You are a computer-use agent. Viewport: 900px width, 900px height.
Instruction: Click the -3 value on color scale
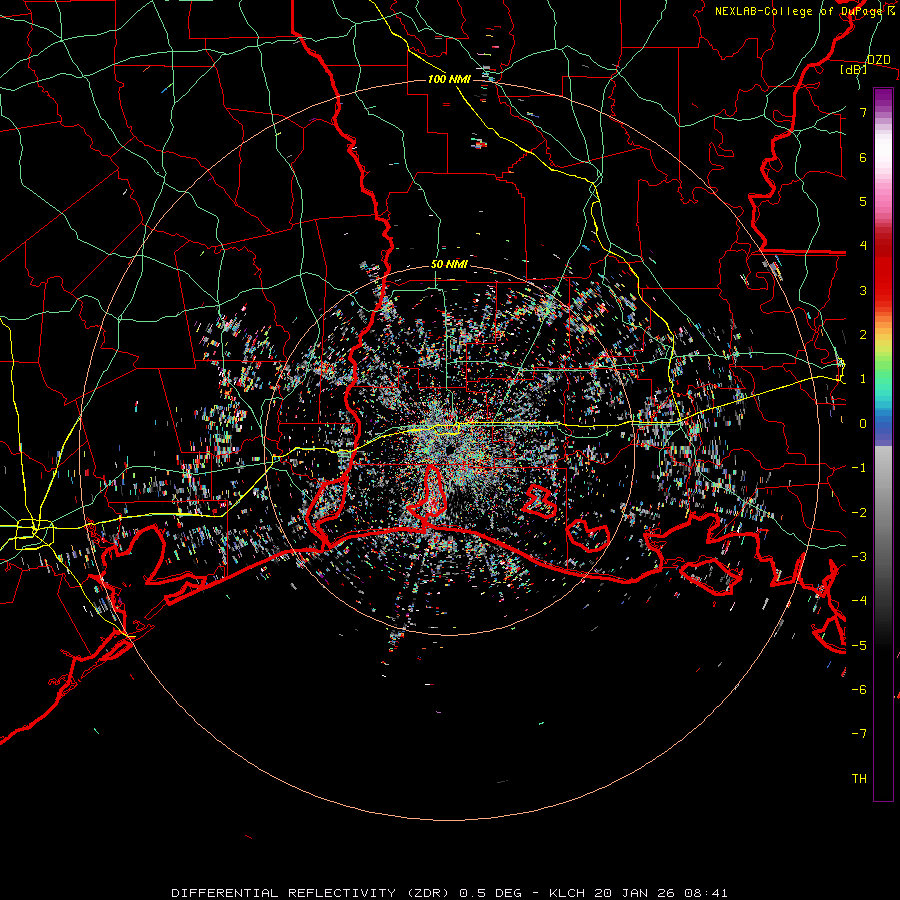(859, 557)
